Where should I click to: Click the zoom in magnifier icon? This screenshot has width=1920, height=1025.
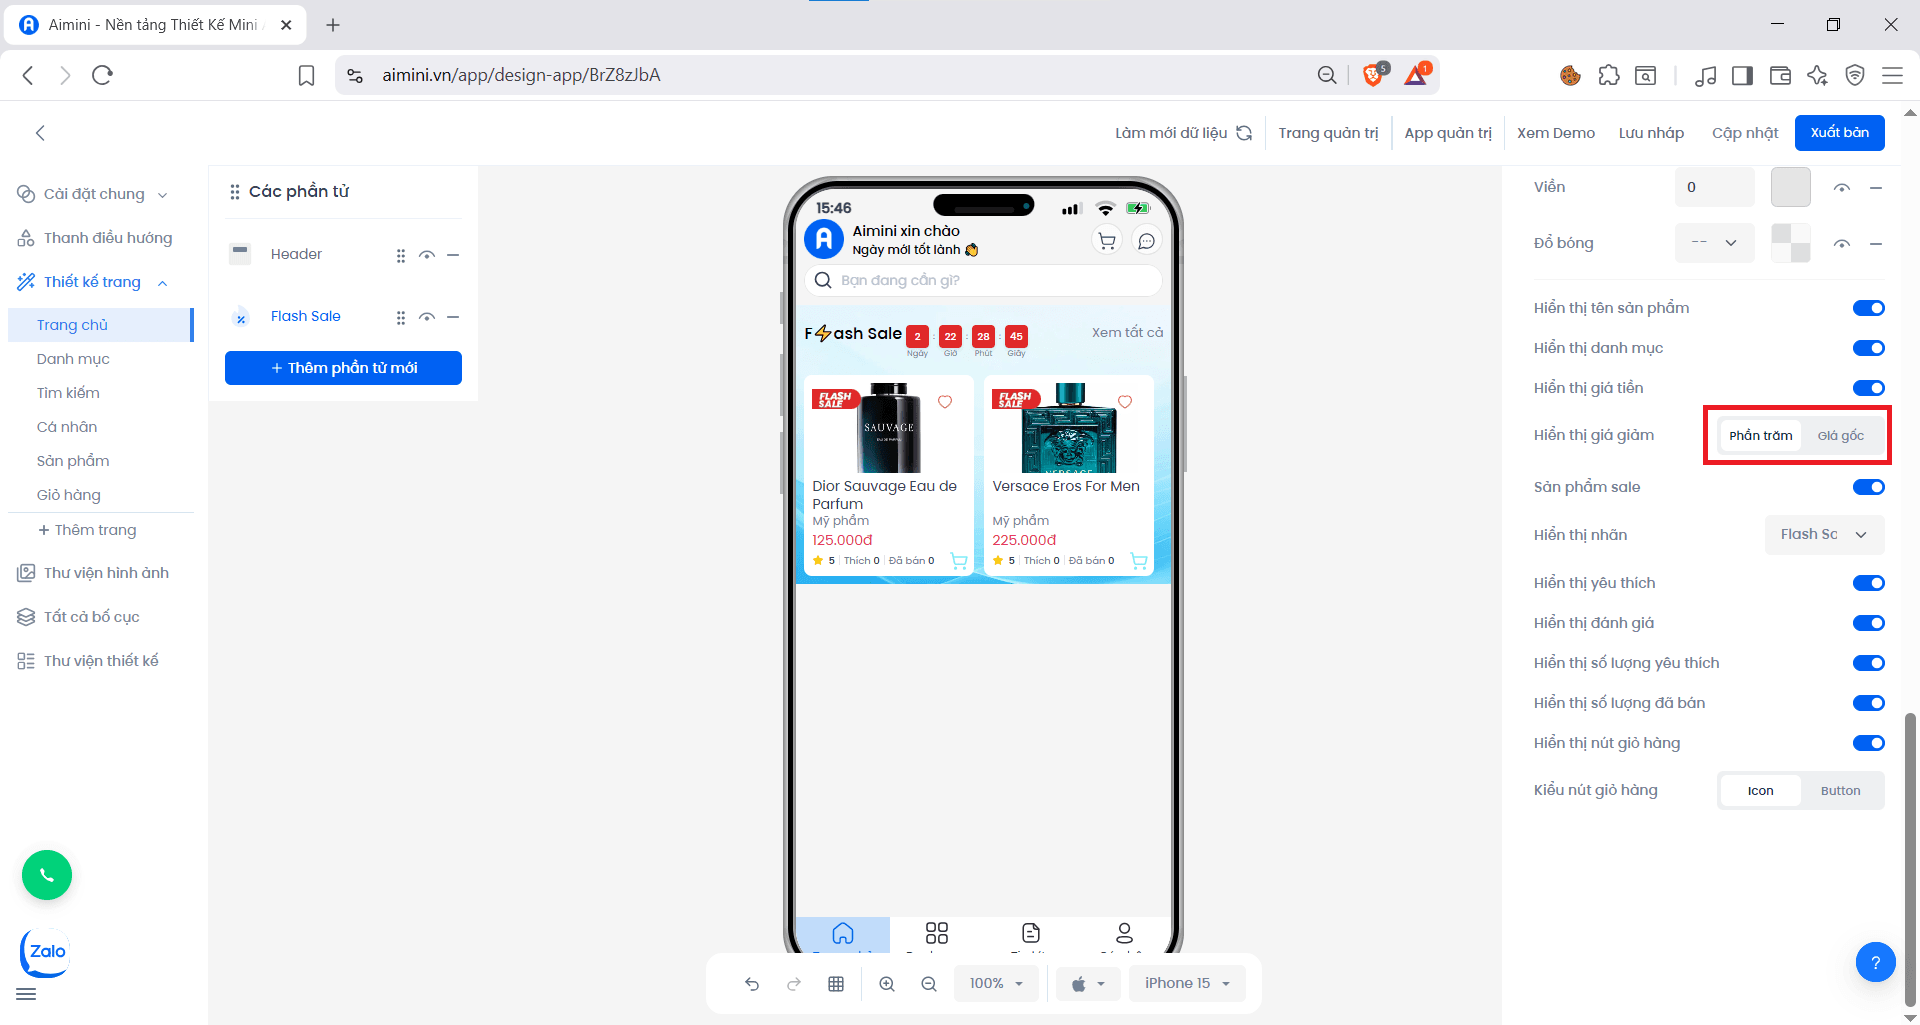pyautogui.click(x=887, y=984)
